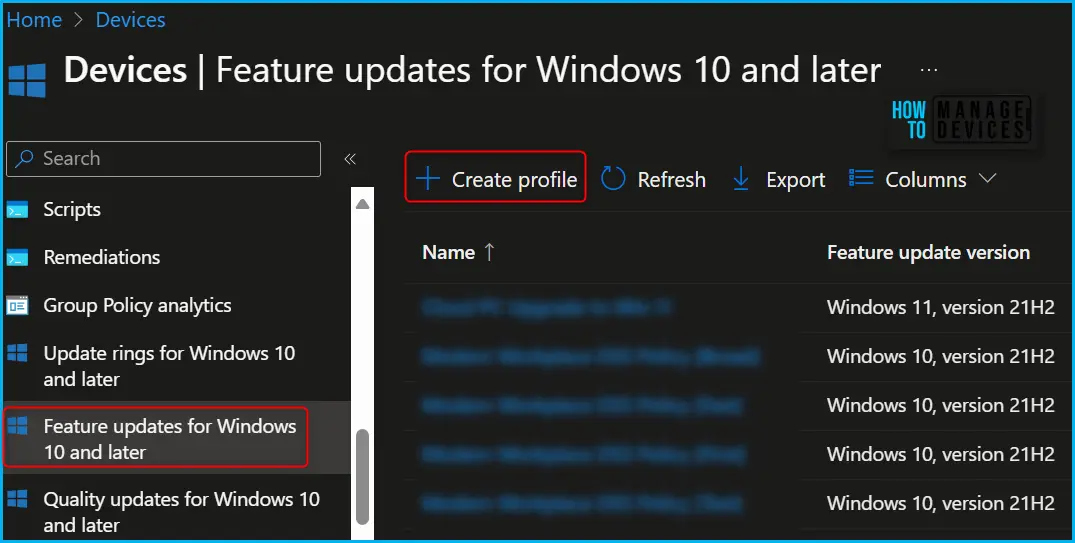This screenshot has width=1075, height=543.
Task: Select the Windows 11, version 21H2 cell
Action: click(941, 307)
